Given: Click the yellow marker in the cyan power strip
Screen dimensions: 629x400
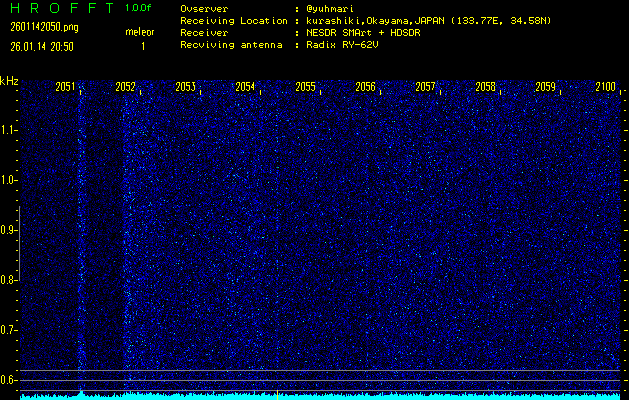Looking at the screenshot, I should [x=277, y=395].
